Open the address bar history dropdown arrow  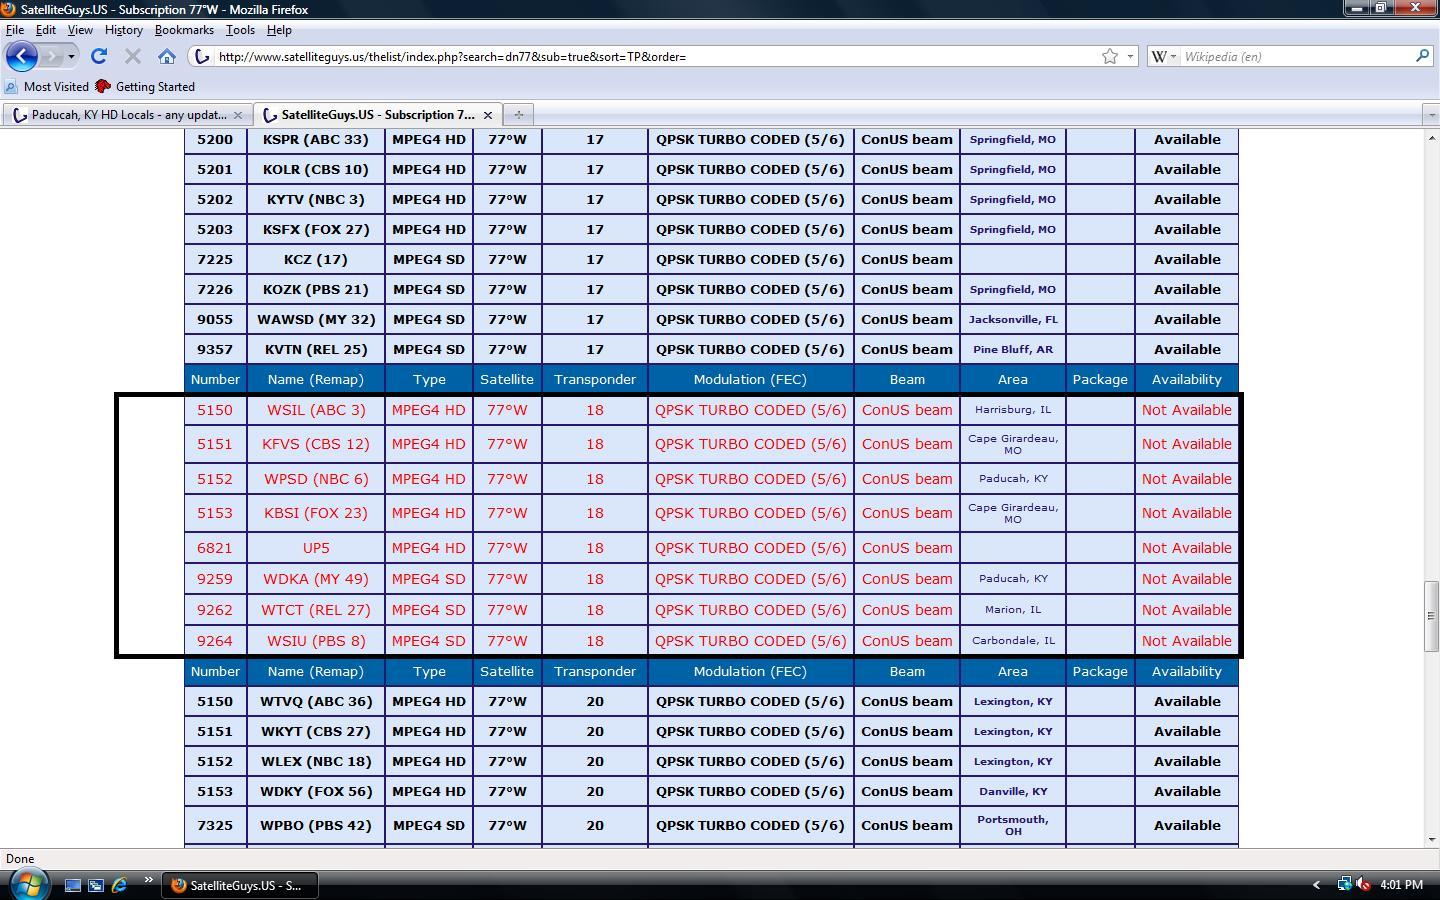point(1131,57)
